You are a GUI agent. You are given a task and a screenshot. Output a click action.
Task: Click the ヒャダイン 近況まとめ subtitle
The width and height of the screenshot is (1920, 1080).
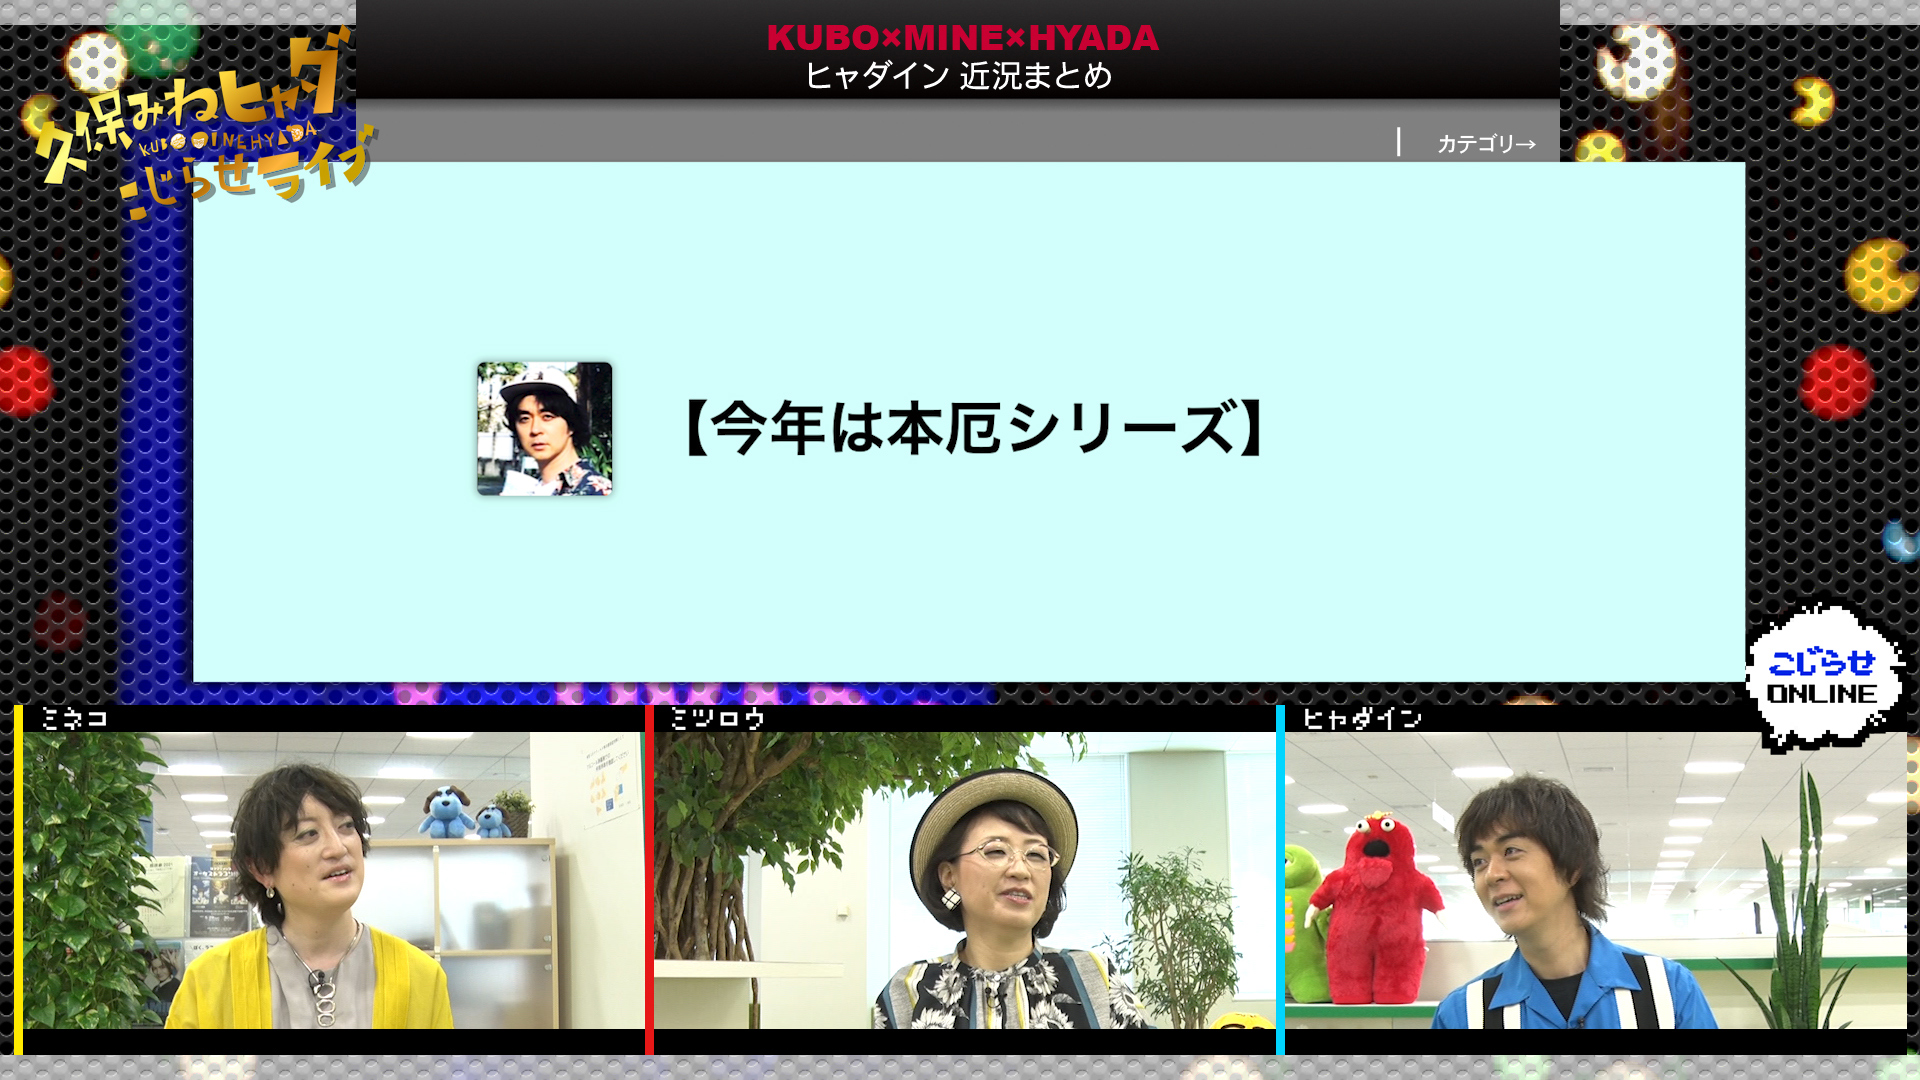tap(958, 76)
